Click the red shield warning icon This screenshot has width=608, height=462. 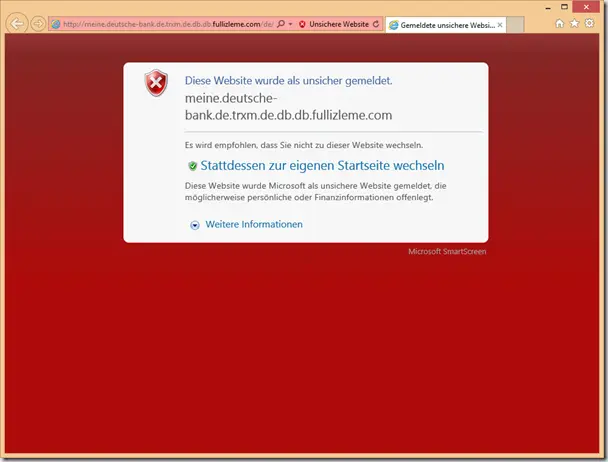pos(156,83)
